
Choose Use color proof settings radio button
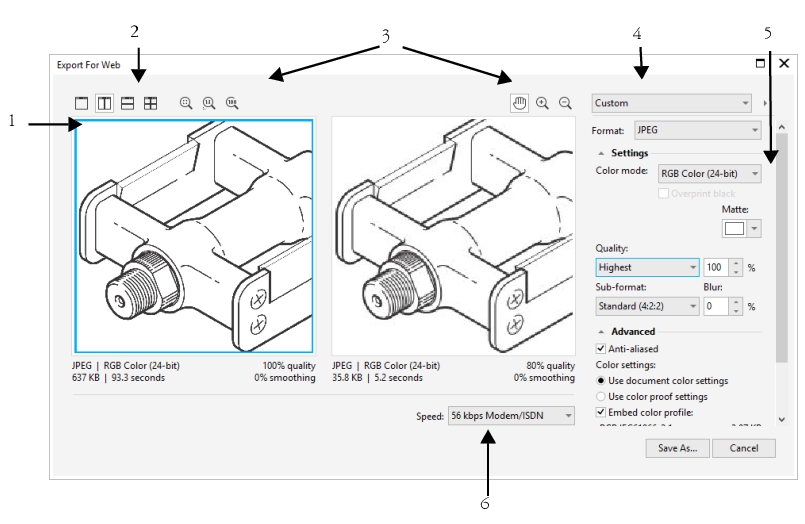(x=600, y=396)
